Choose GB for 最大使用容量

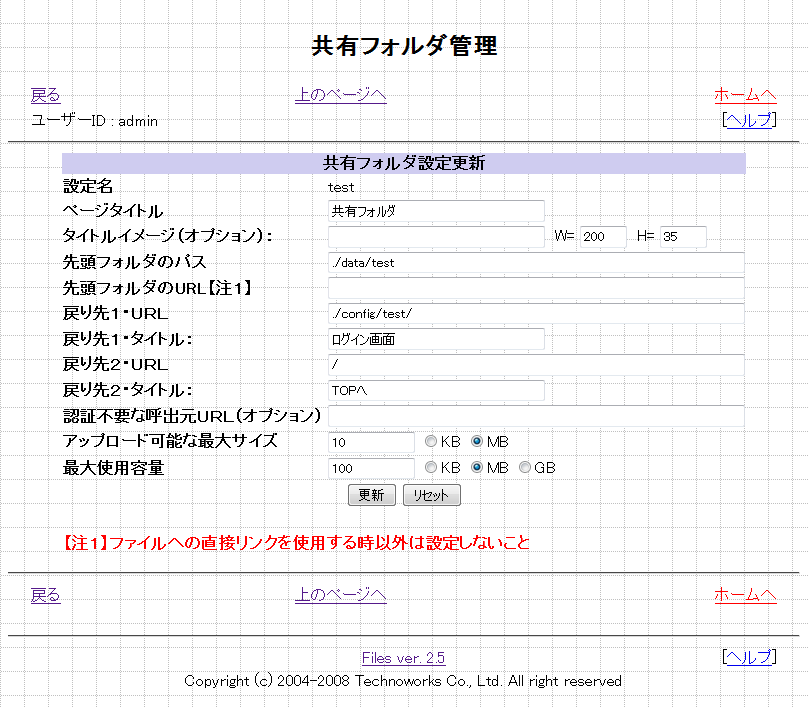pyautogui.click(x=525, y=468)
